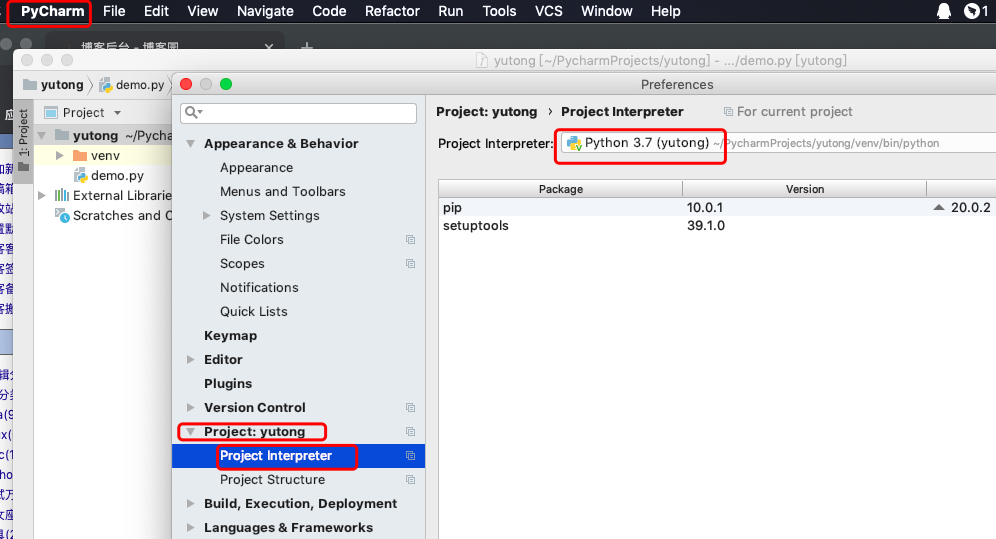Select Project: yutong settings category
Image resolution: width=996 pixels, height=539 pixels.
[254, 432]
